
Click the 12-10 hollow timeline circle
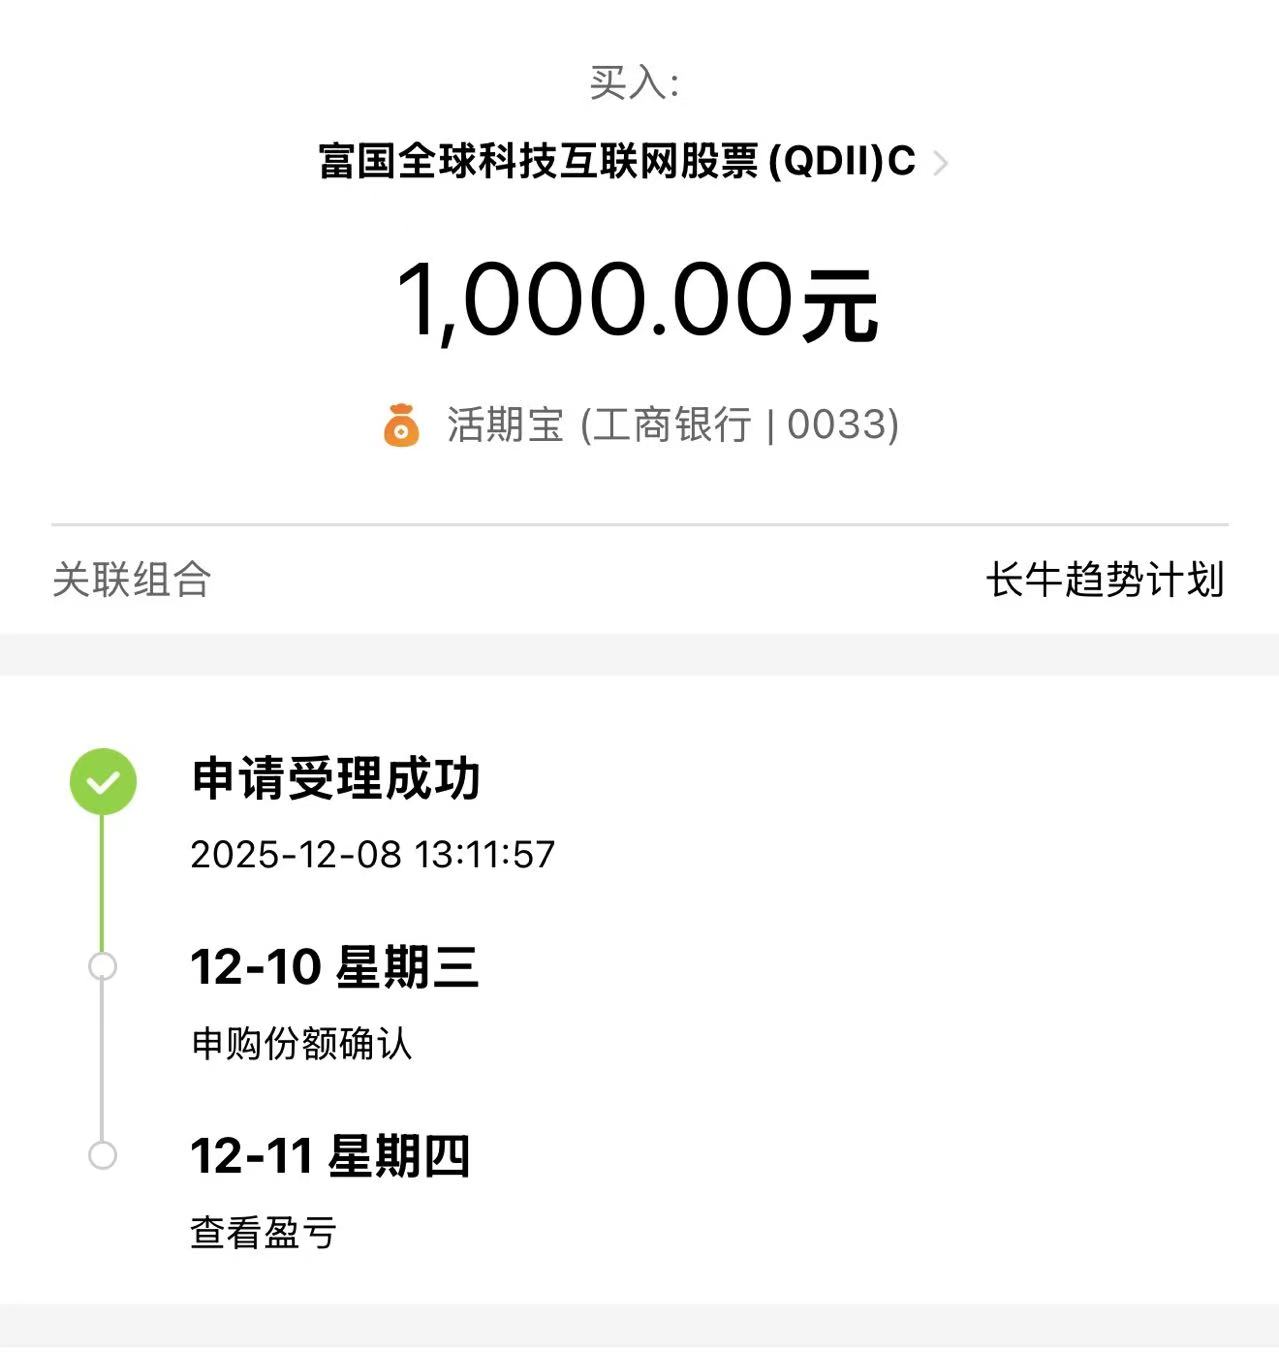pos(102,967)
